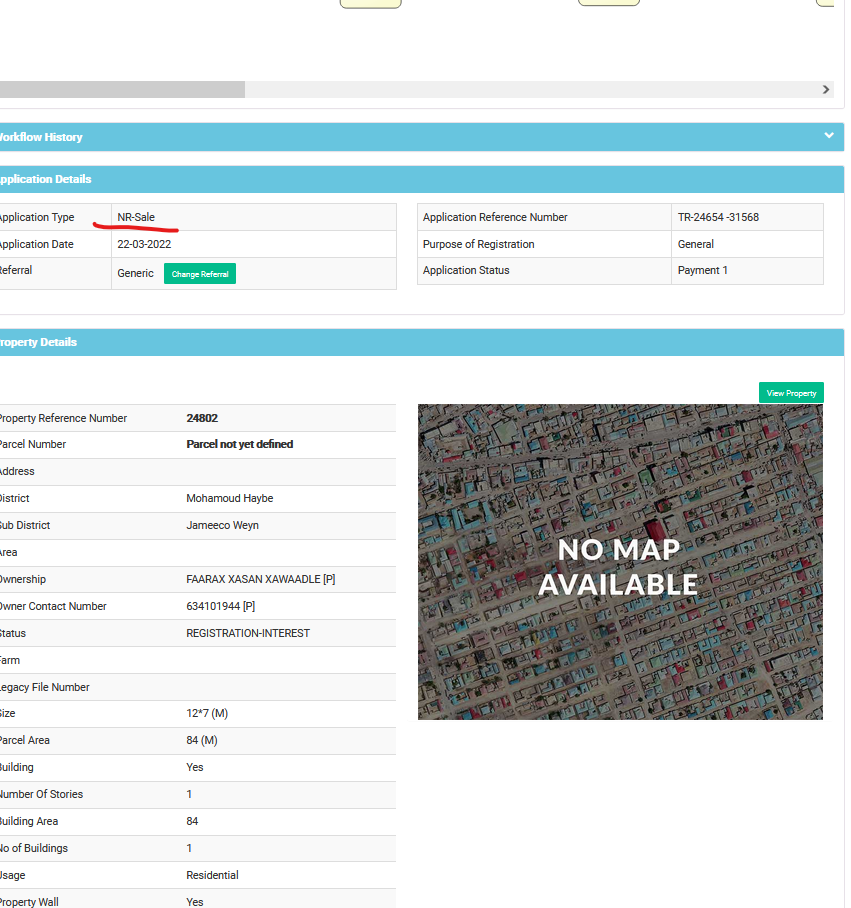Image resolution: width=851 pixels, height=908 pixels.
Task: Click the horizontal scrollbar right arrow
Action: coord(826,89)
